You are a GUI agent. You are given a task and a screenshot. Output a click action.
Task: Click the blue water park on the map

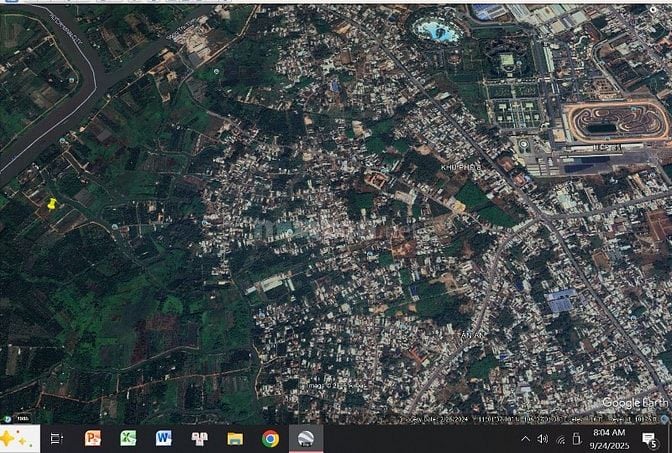pos(436,30)
